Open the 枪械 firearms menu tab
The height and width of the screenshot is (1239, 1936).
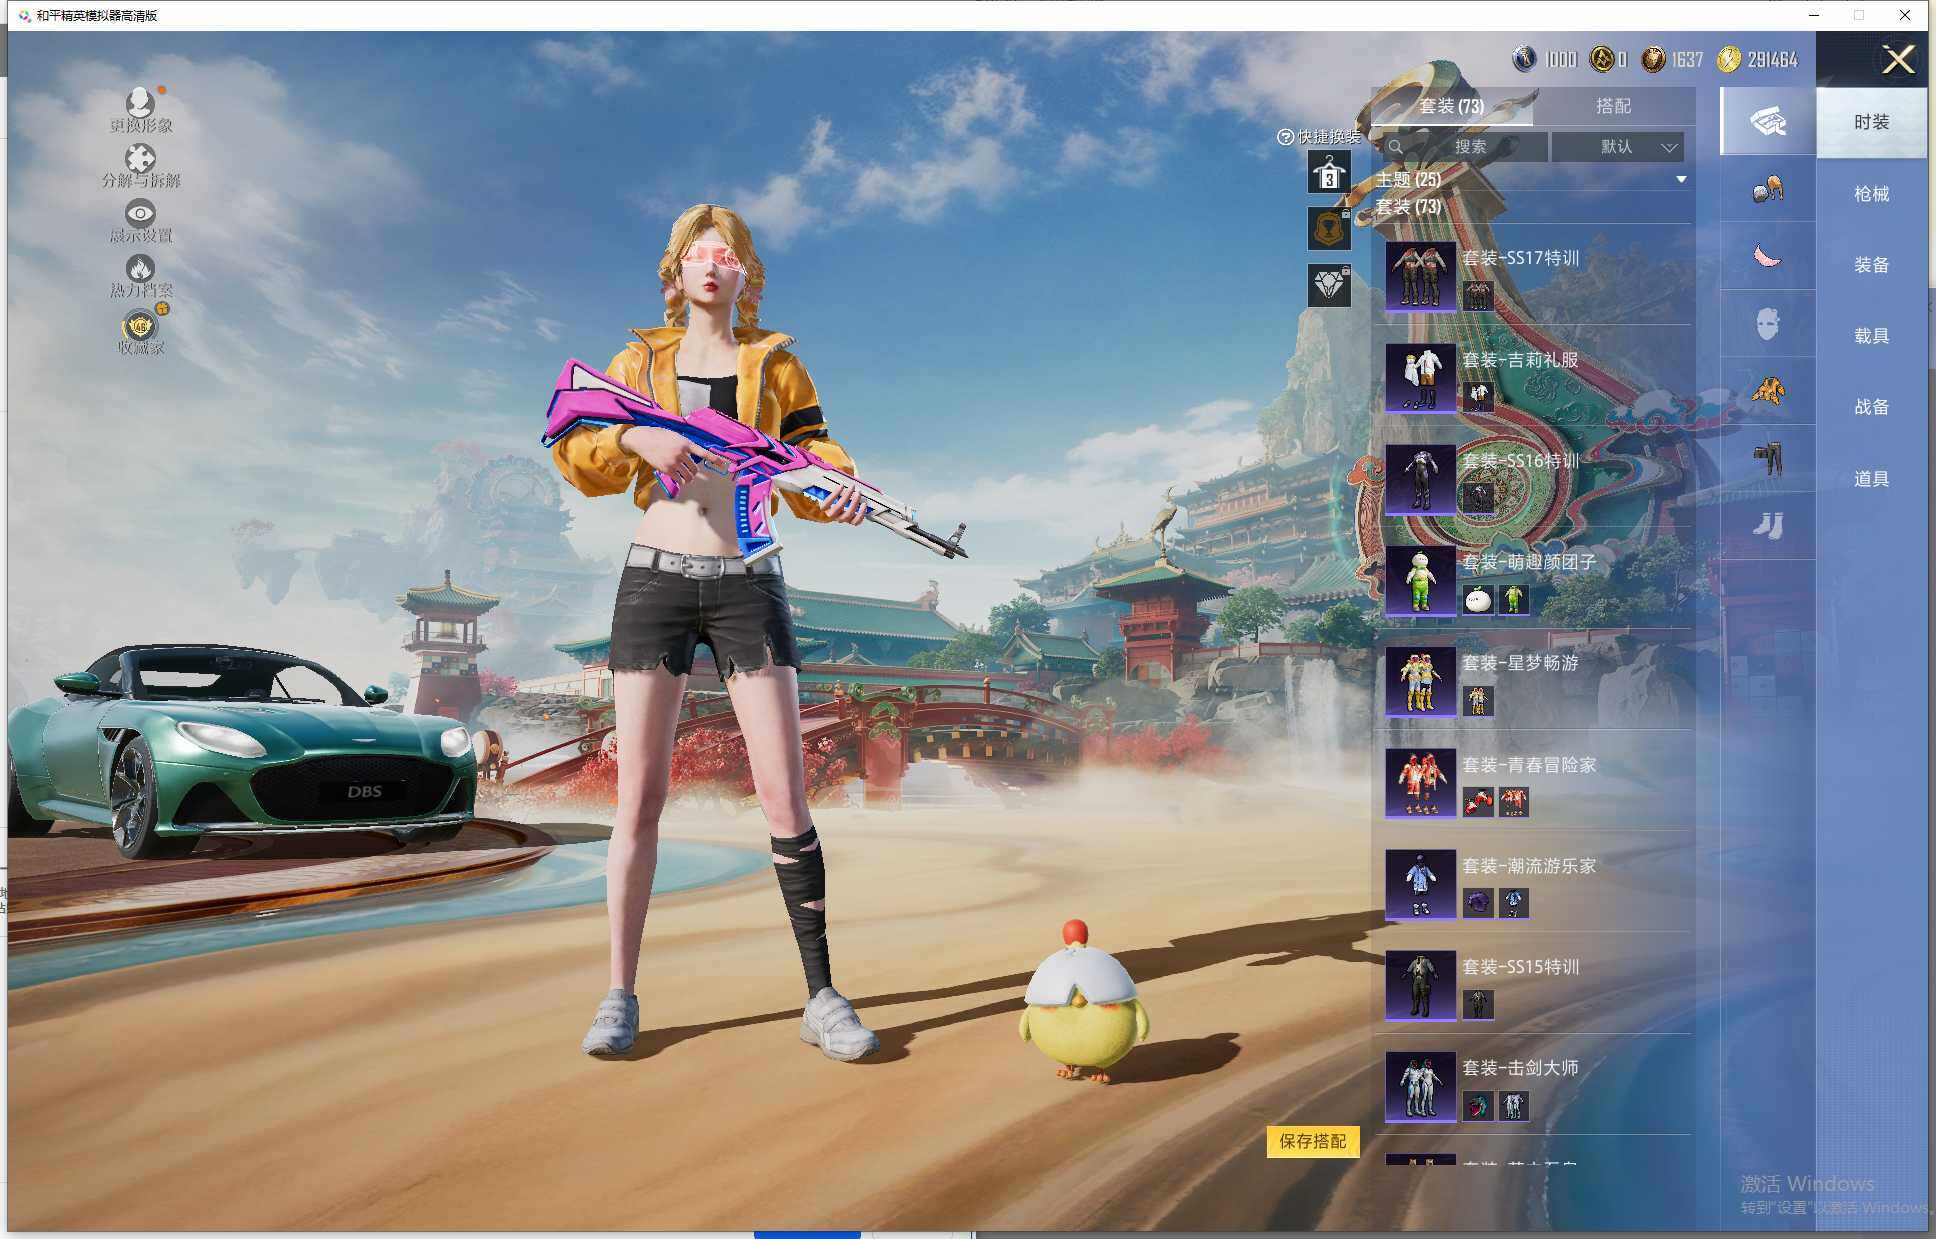coord(1870,194)
